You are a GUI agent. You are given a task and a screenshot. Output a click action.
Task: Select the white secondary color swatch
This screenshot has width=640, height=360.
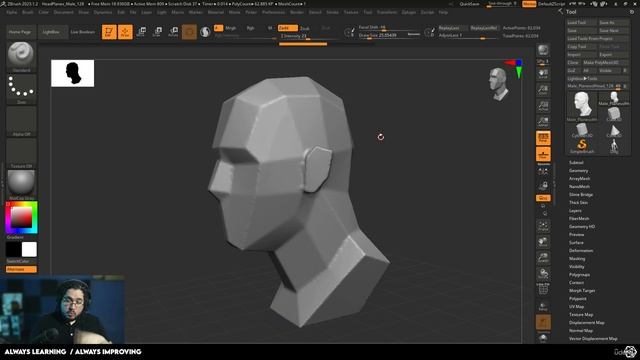29,249
